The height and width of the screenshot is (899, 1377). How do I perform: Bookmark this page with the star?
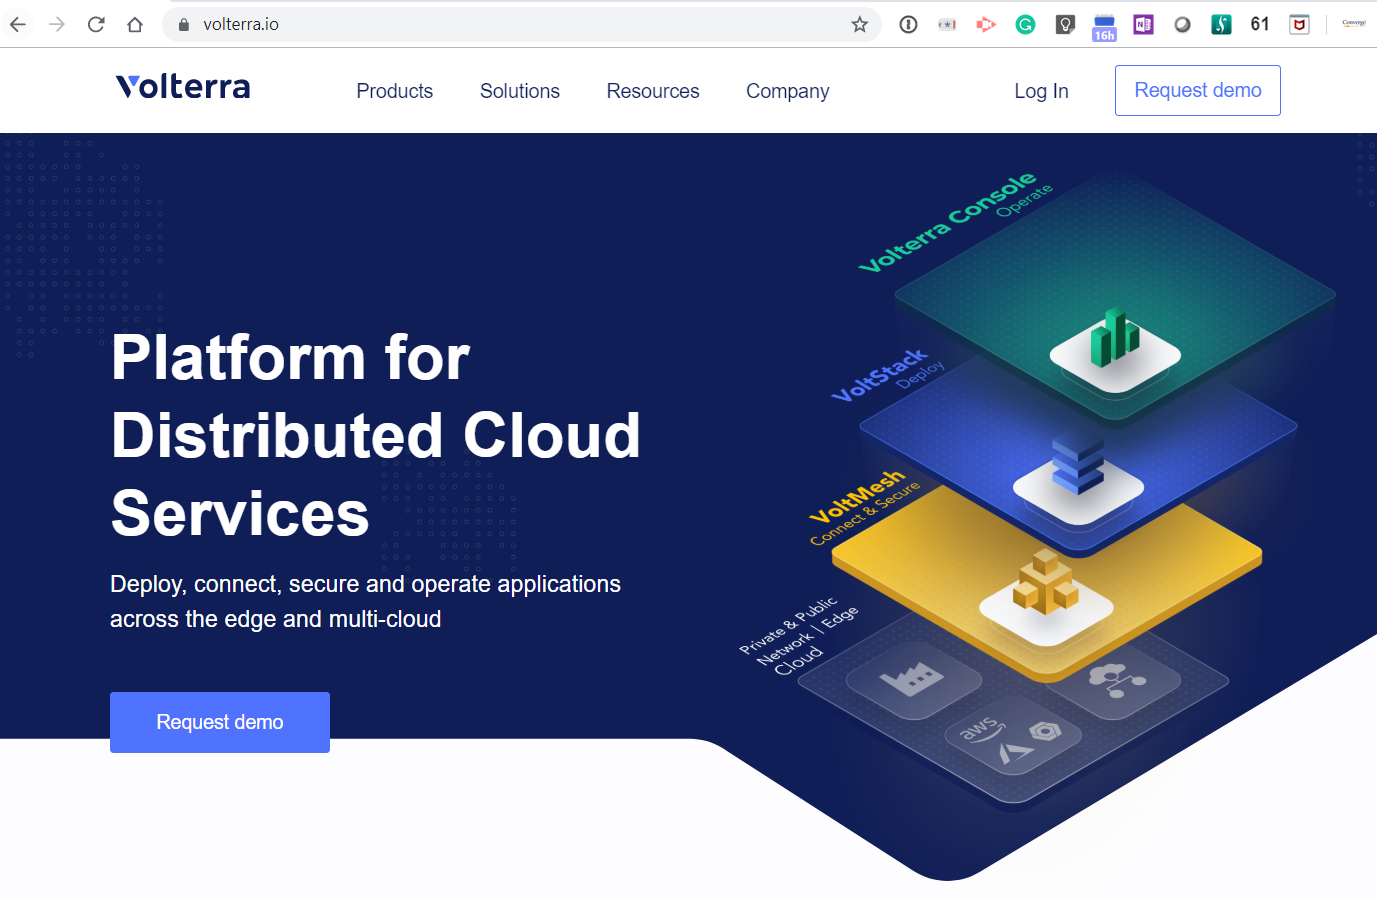tap(859, 24)
